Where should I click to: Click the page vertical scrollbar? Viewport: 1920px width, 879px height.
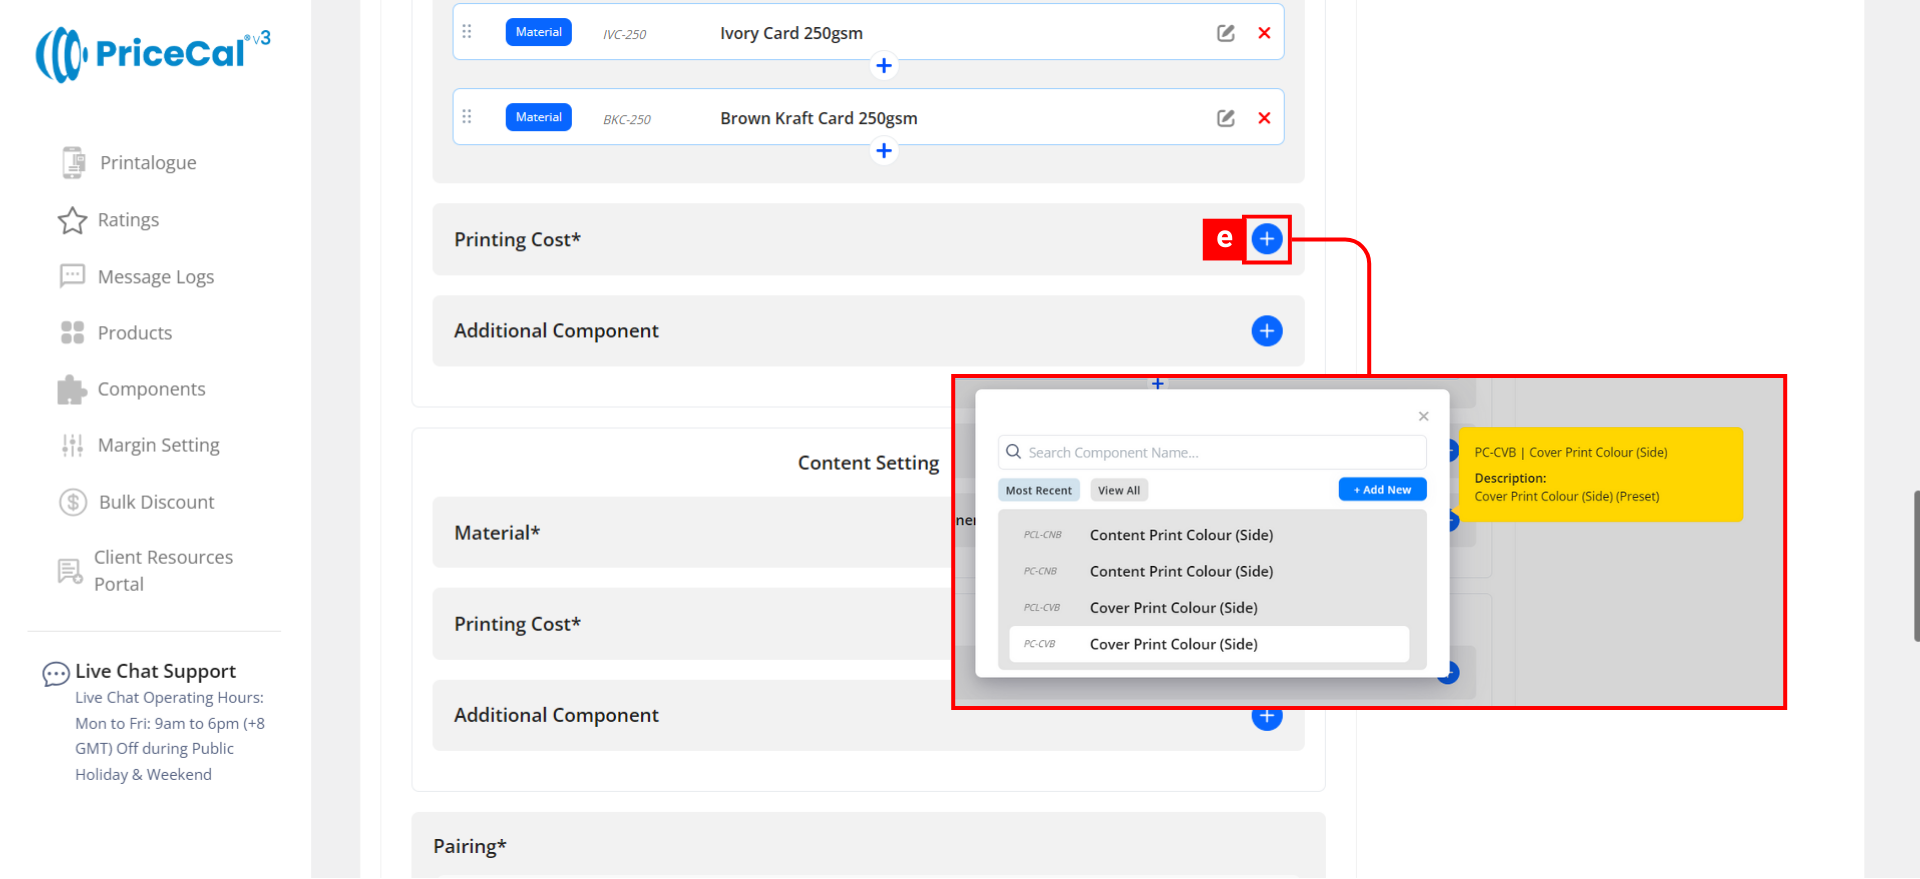click(x=1915, y=565)
